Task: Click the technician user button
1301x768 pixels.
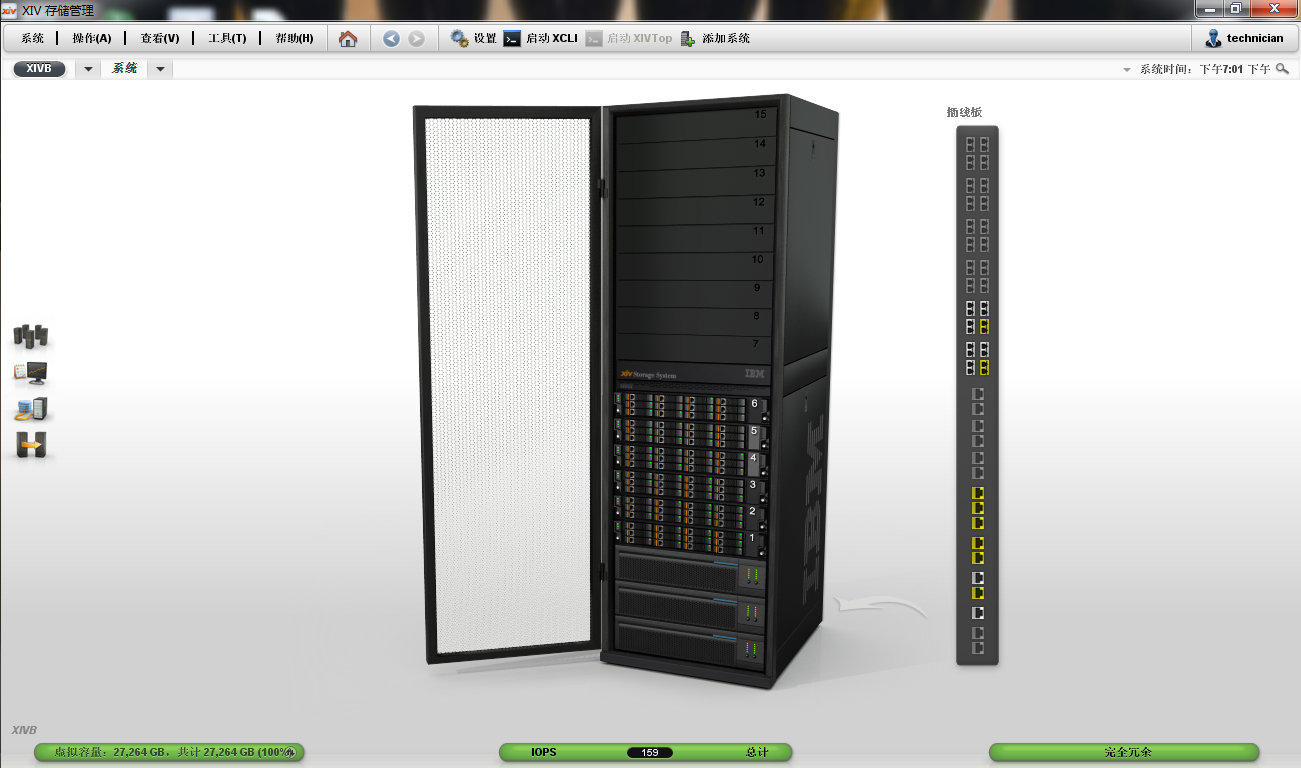Action: coord(1244,39)
